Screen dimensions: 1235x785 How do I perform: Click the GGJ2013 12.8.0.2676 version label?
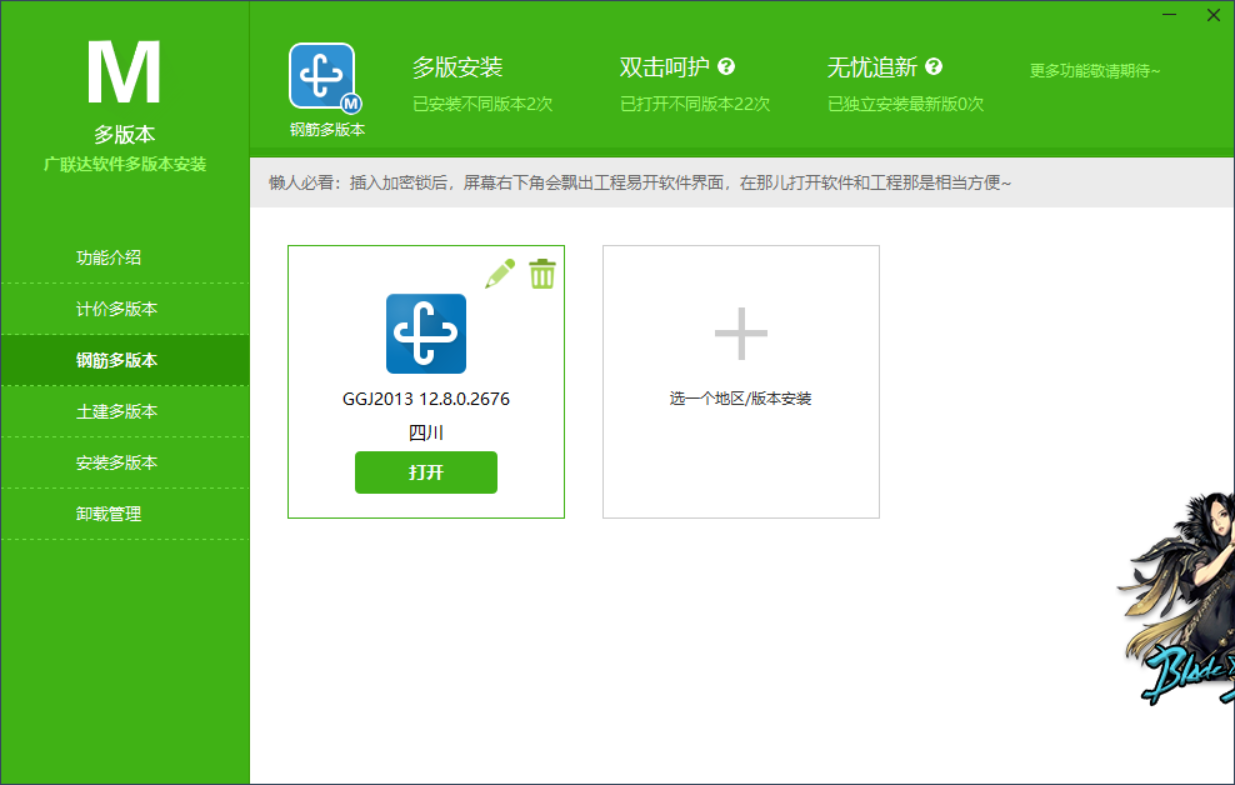[426, 399]
